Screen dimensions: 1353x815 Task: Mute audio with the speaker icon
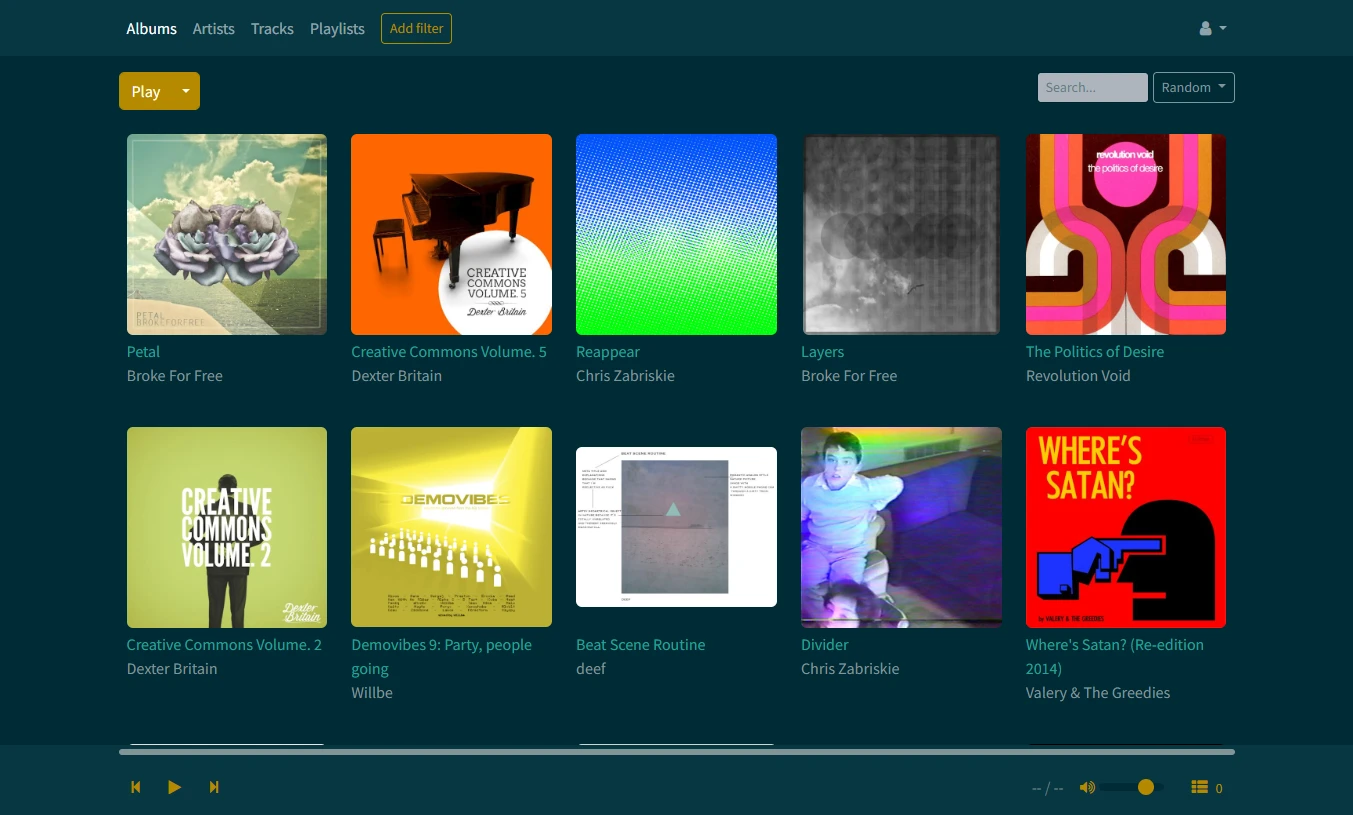click(1087, 787)
